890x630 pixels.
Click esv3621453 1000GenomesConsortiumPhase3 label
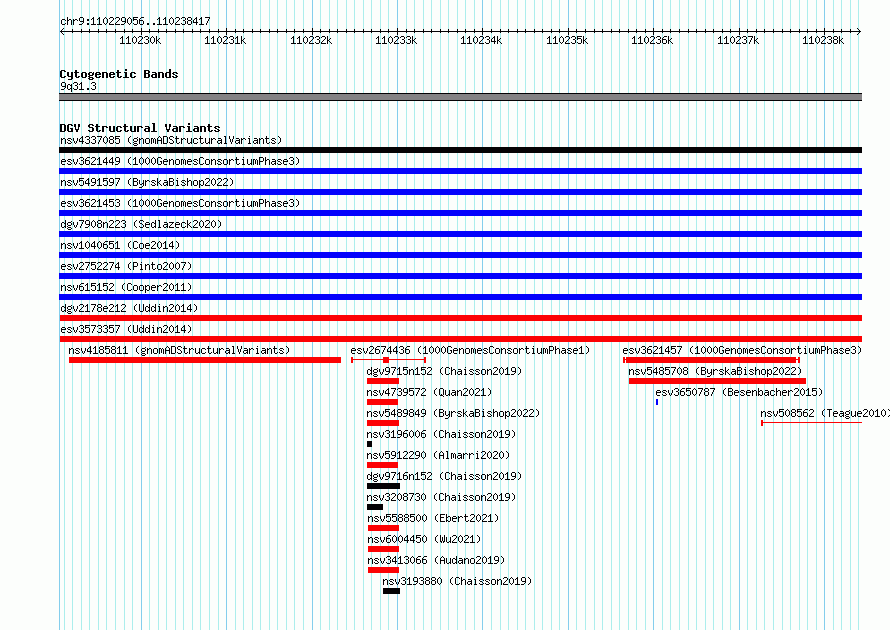180,203
